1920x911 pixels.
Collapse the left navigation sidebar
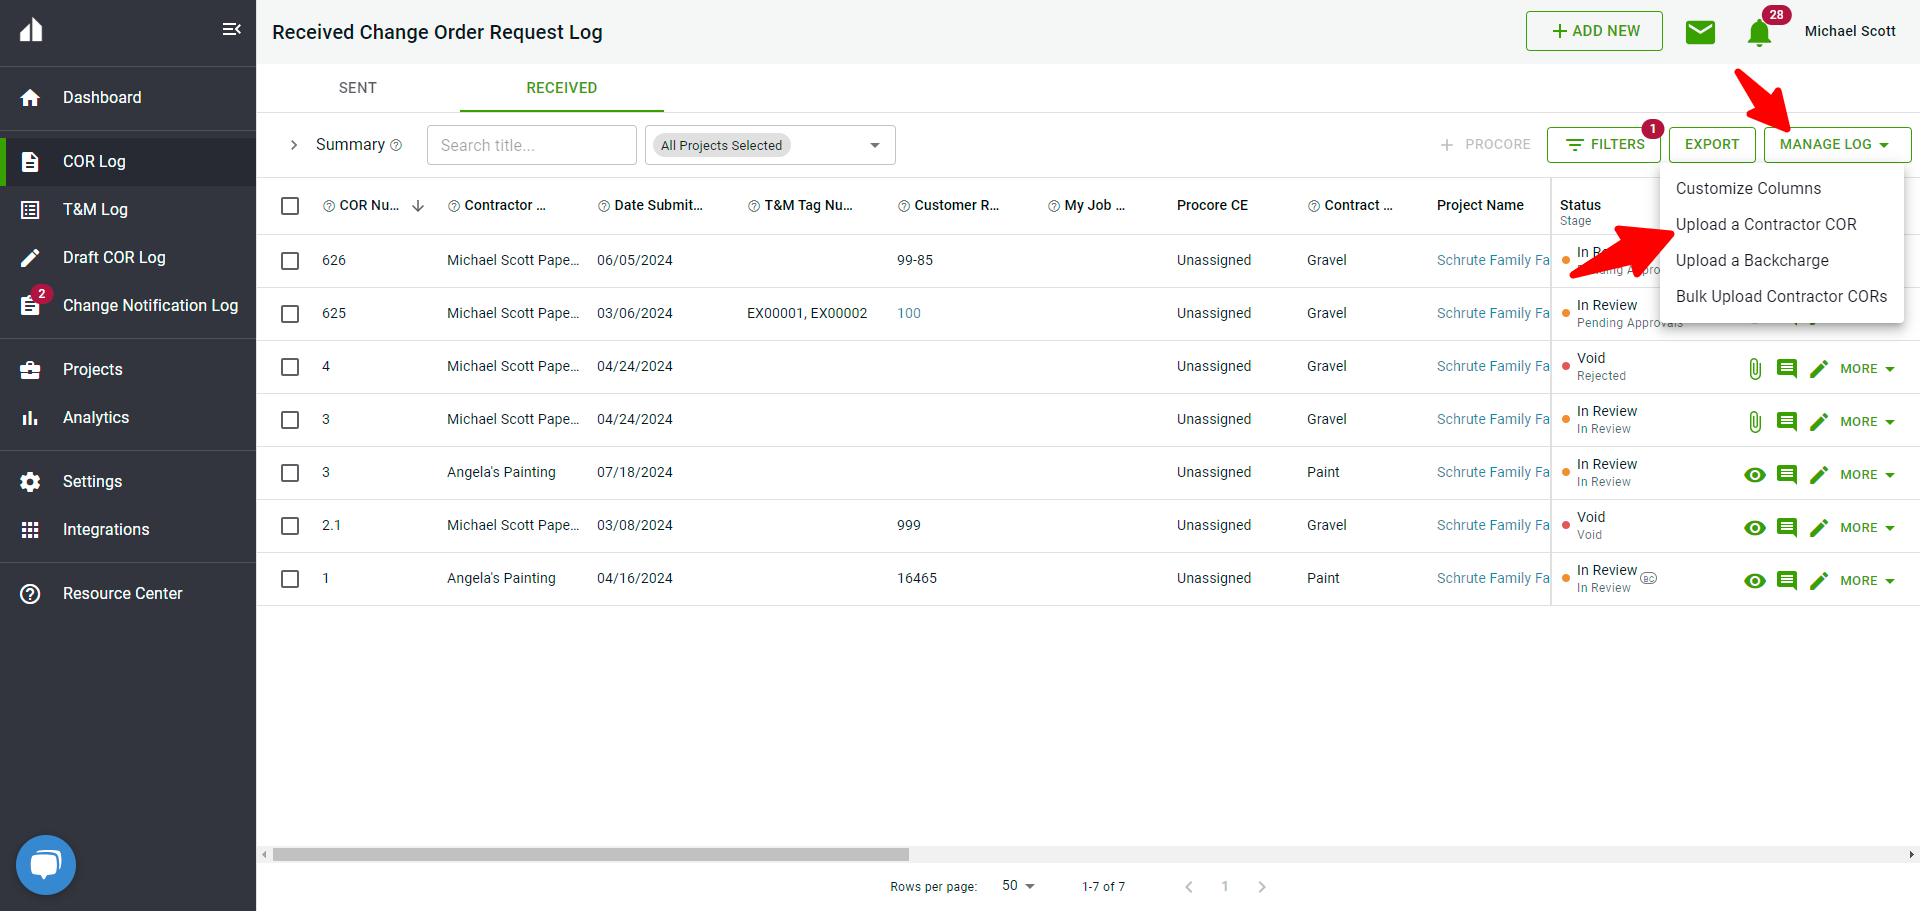tap(231, 29)
